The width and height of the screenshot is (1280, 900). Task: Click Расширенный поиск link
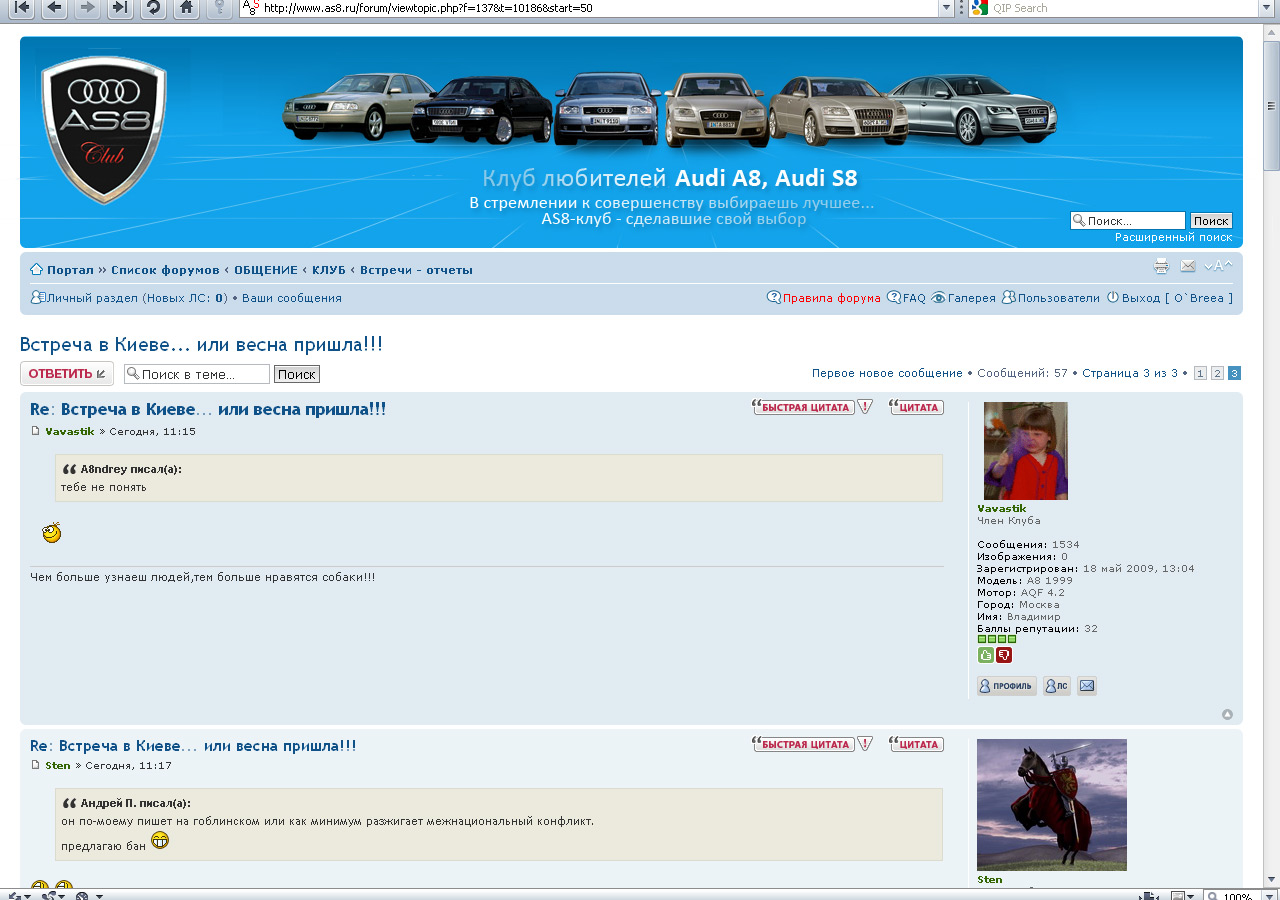[x=1173, y=237]
